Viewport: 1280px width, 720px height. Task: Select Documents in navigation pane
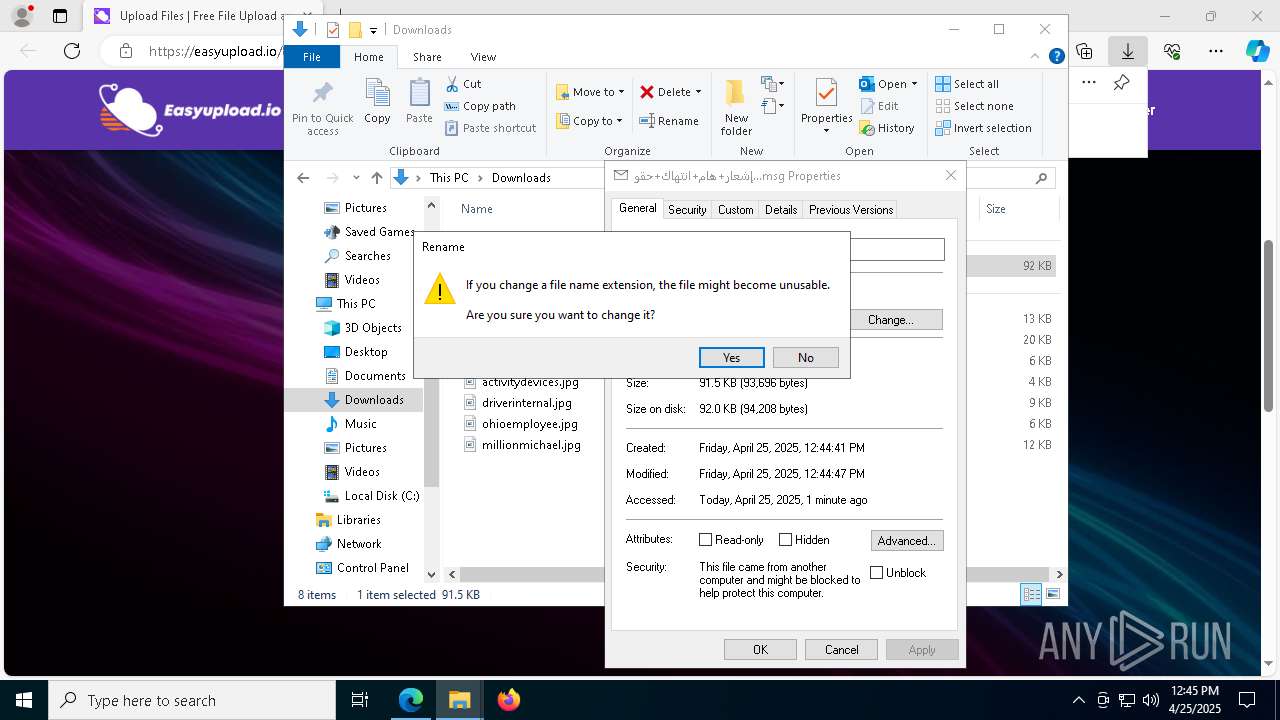[365, 376]
